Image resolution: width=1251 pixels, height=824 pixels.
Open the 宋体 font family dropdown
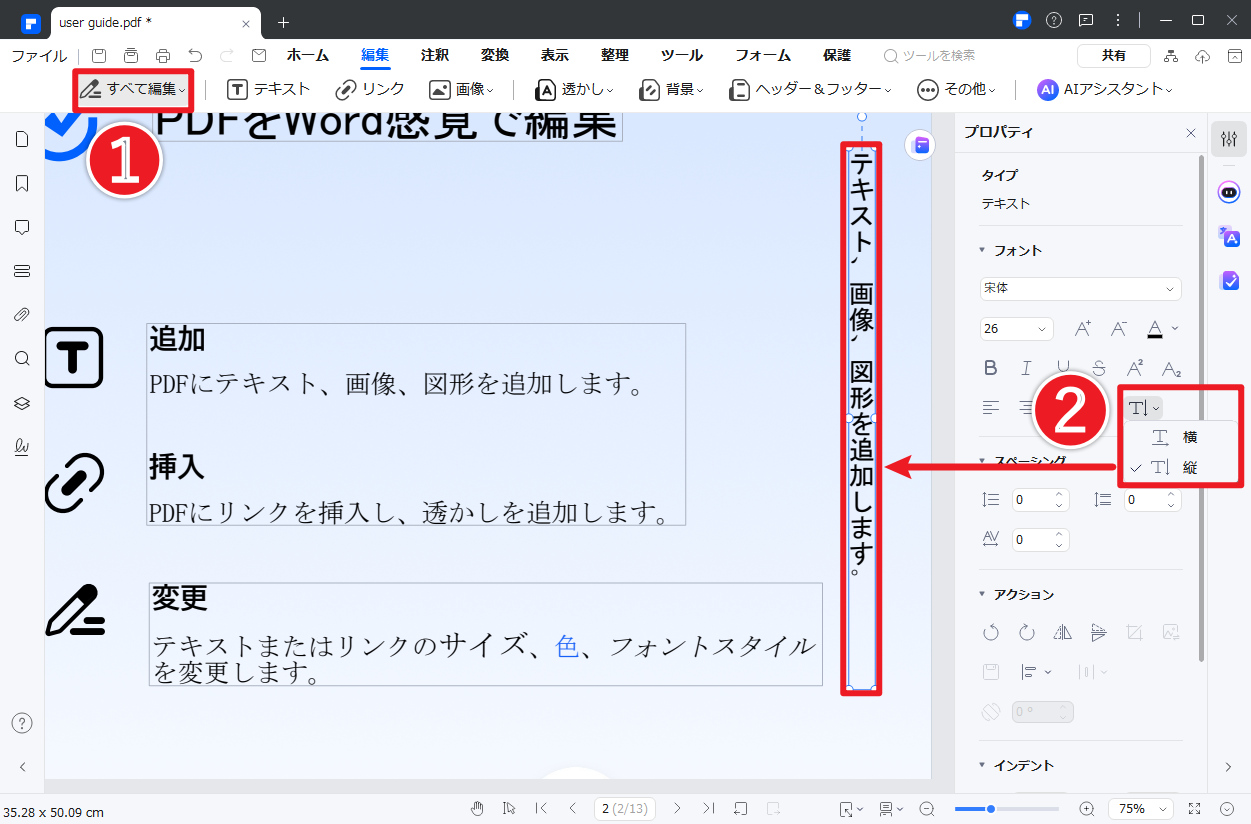(x=1080, y=288)
